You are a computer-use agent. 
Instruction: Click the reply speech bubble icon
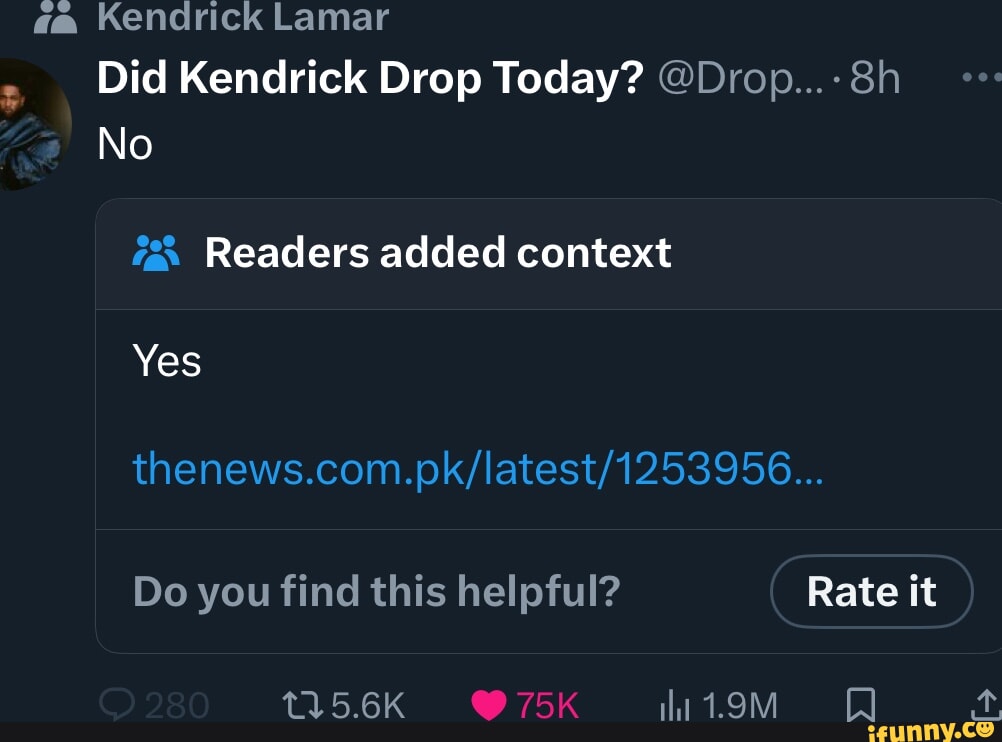click(117, 705)
